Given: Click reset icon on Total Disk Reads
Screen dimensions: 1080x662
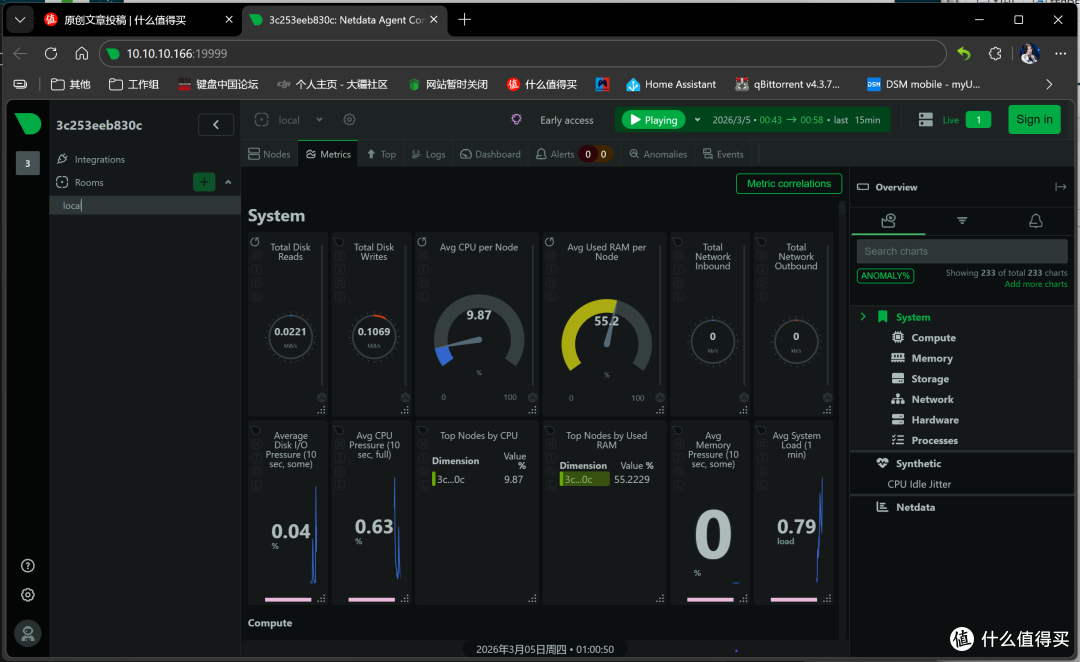Looking at the screenshot, I should [x=255, y=242].
